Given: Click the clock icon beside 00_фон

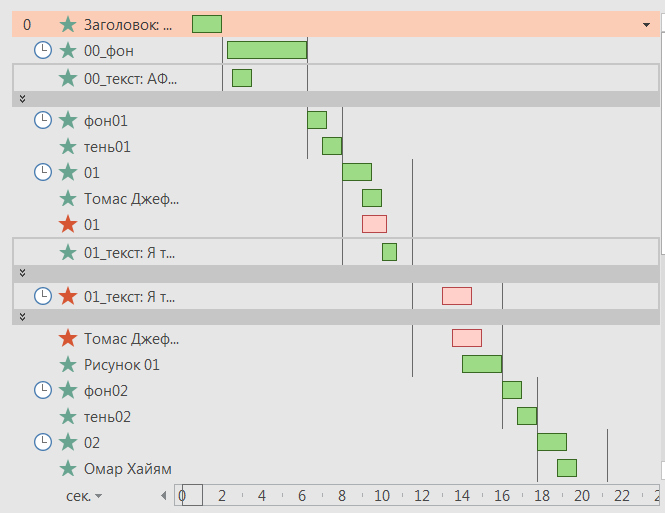Looking at the screenshot, I should [43, 50].
